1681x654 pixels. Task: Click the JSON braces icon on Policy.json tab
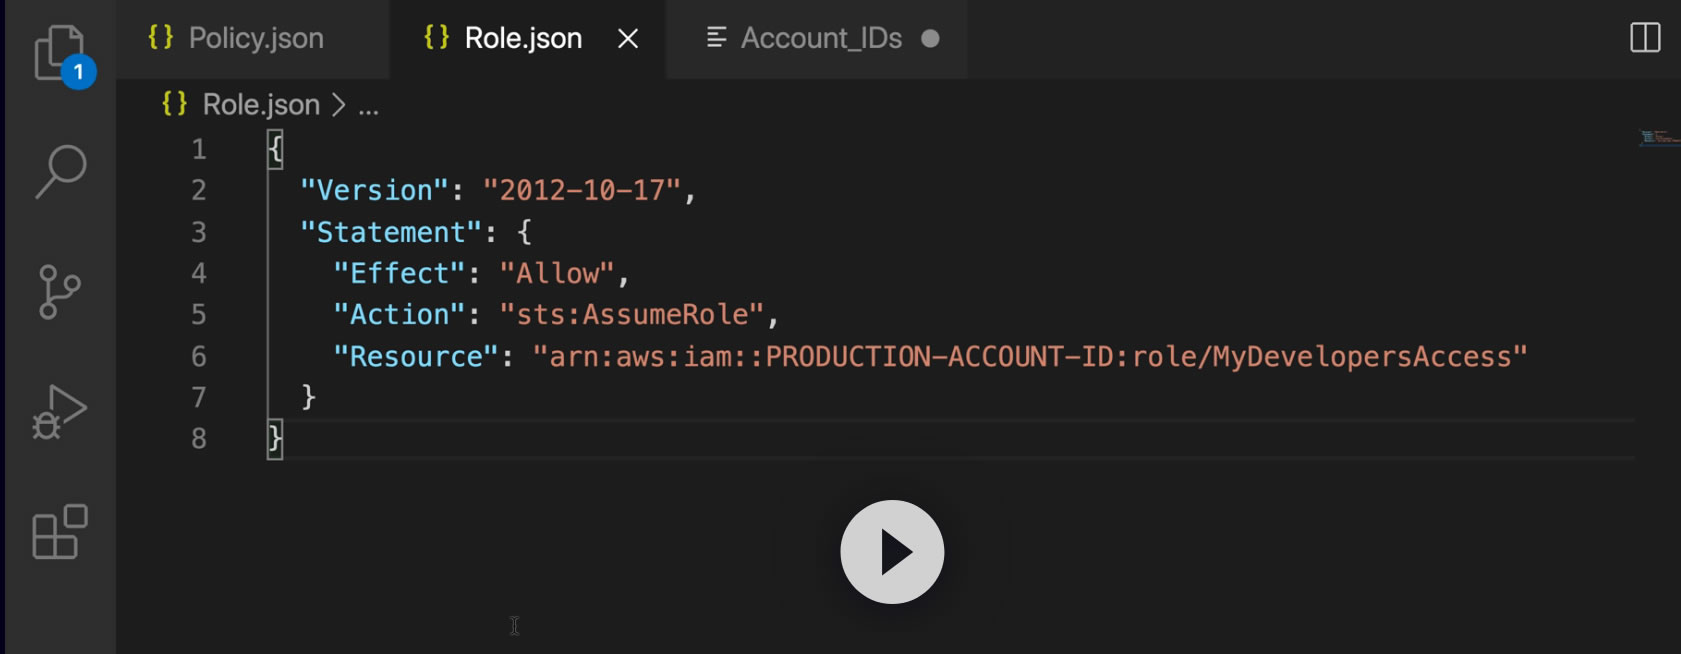point(161,38)
